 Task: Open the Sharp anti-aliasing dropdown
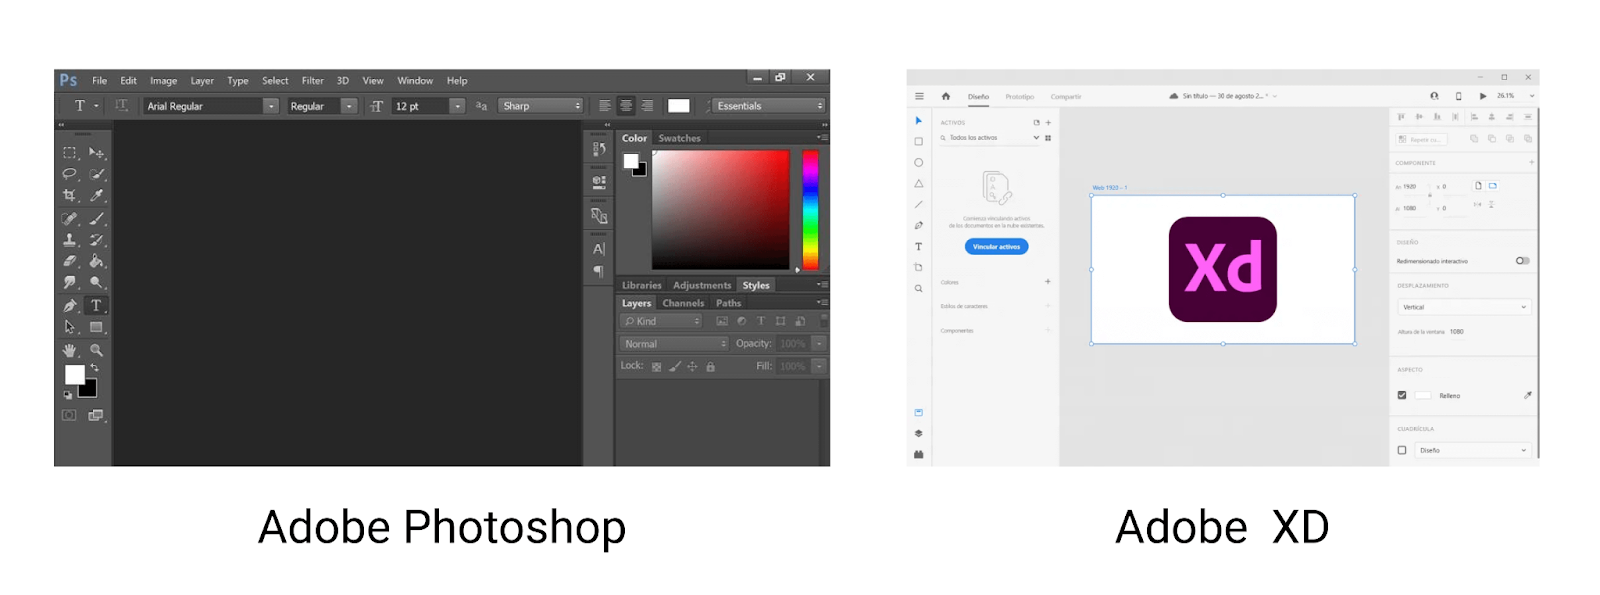point(541,106)
